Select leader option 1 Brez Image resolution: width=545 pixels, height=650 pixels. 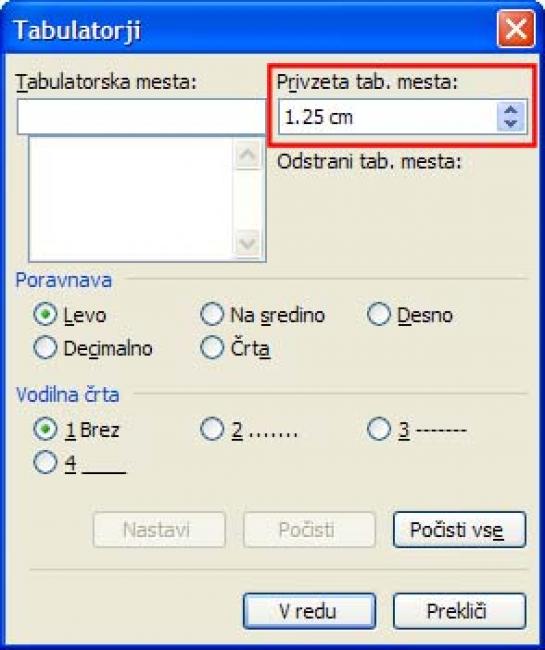[45, 429]
